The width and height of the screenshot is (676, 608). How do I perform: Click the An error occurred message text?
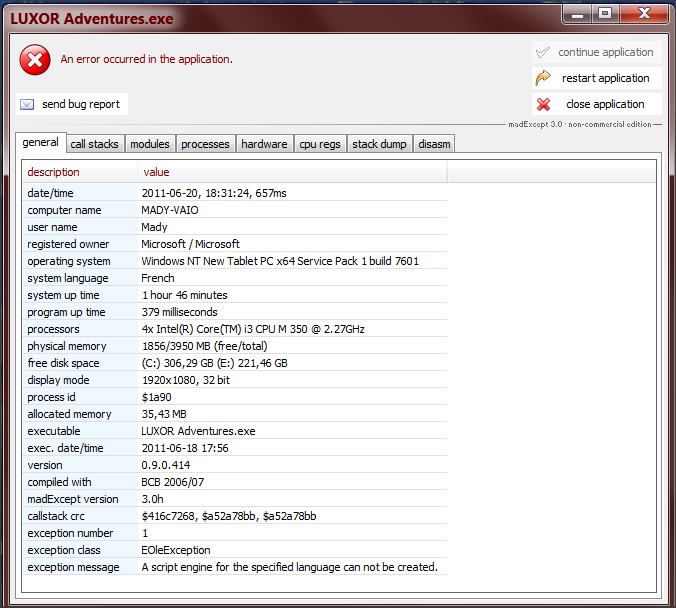[147, 59]
